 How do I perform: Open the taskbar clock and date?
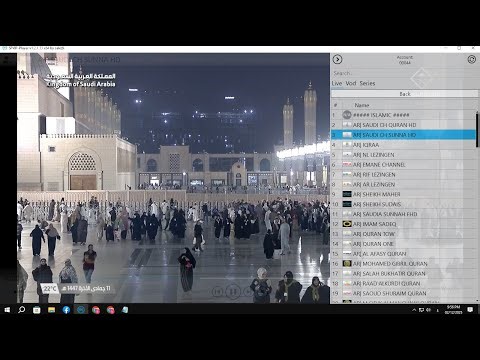tap(453, 310)
